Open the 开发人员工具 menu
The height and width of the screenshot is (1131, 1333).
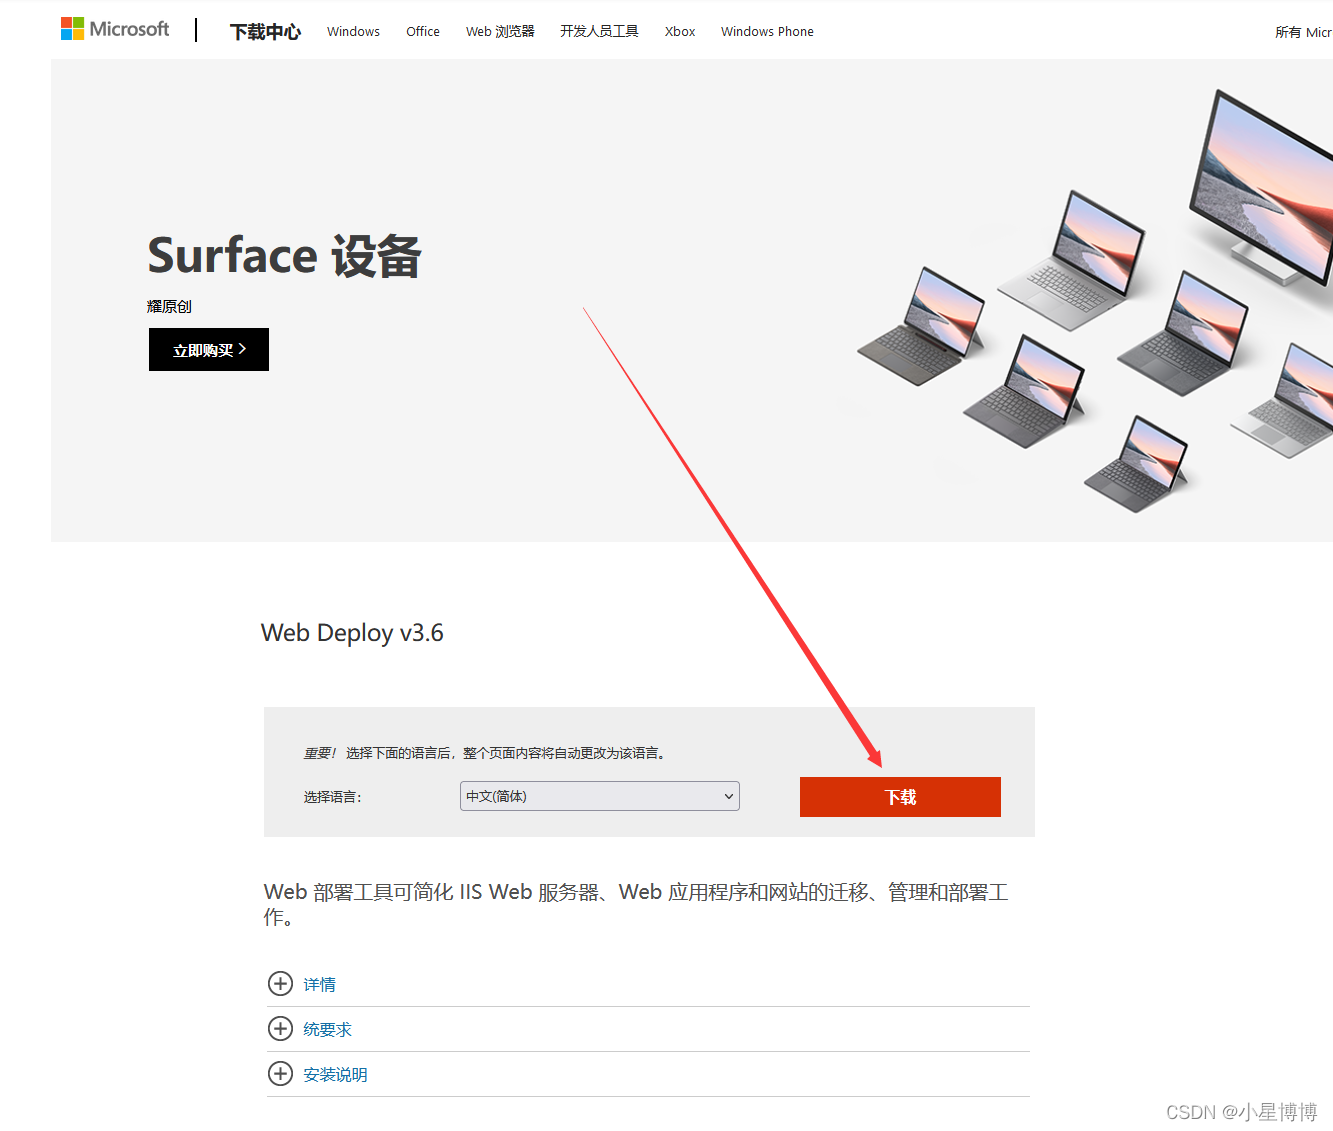pyautogui.click(x=599, y=32)
